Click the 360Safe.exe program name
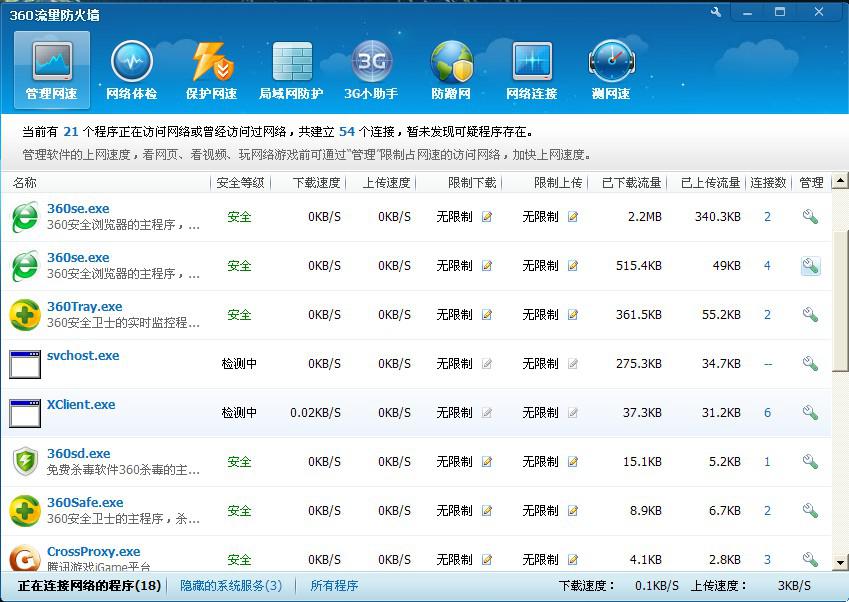 (85, 503)
